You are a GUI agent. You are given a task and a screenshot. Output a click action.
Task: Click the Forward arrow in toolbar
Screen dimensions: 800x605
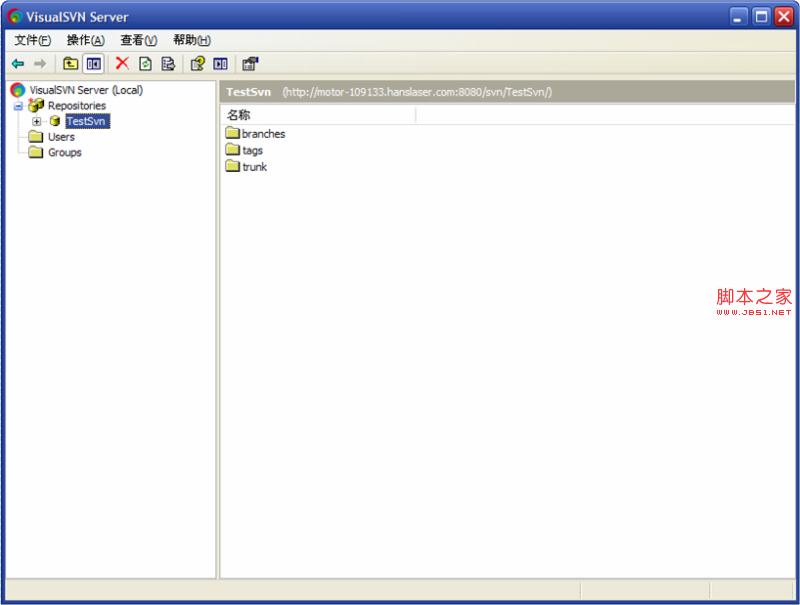coord(40,64)
